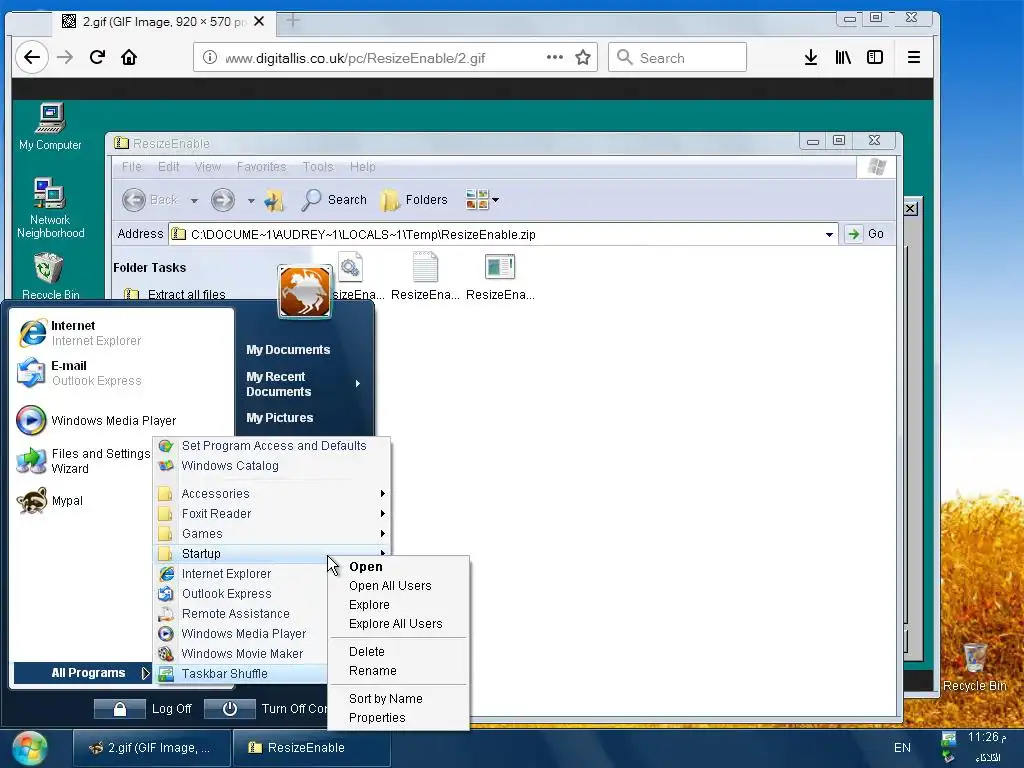The image size is (1024, 768).
Task: Click Search in ResizeEnable toolbar
Action: [334, 200]
